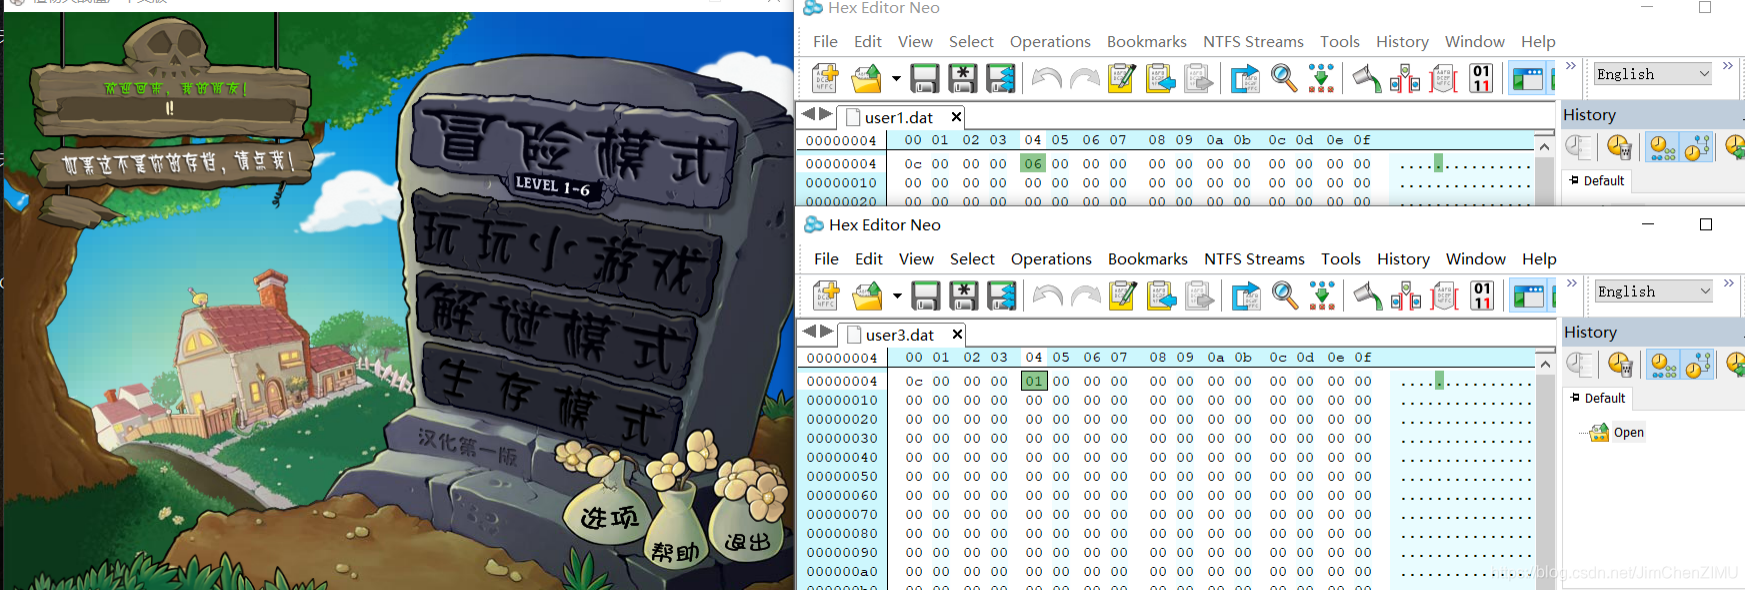Click Save As icon in user1.dat window toolbar
The image size is (1747, 591).
point(963,78)
